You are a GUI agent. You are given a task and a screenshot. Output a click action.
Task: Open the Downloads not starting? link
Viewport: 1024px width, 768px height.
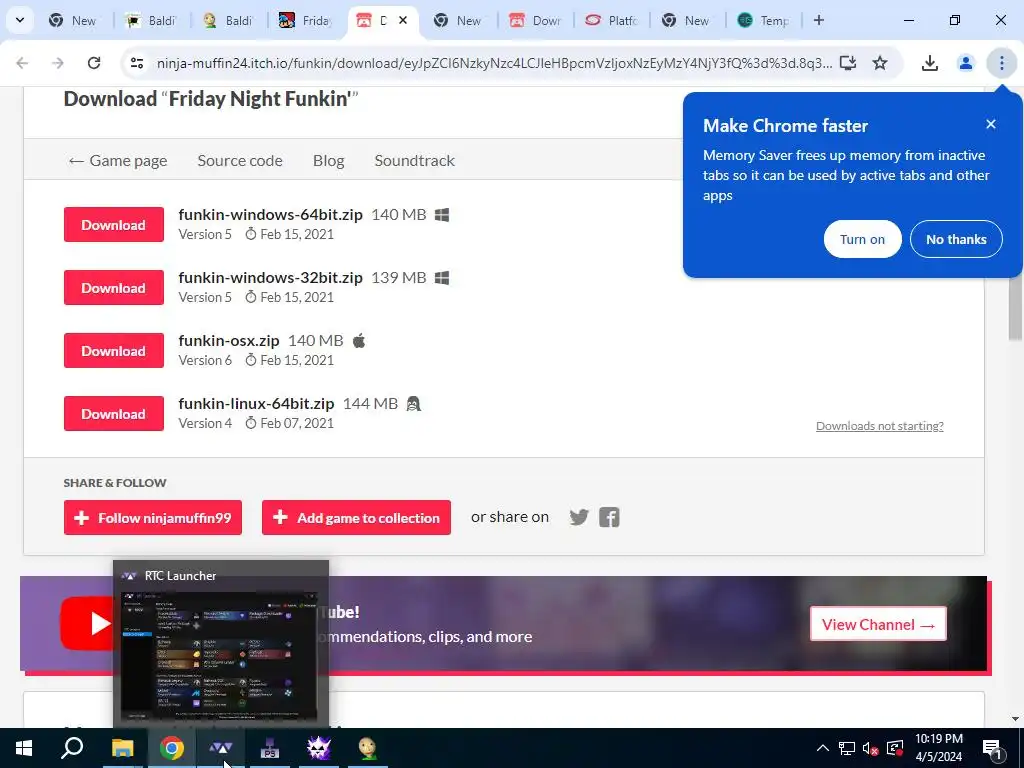(880, 426)
